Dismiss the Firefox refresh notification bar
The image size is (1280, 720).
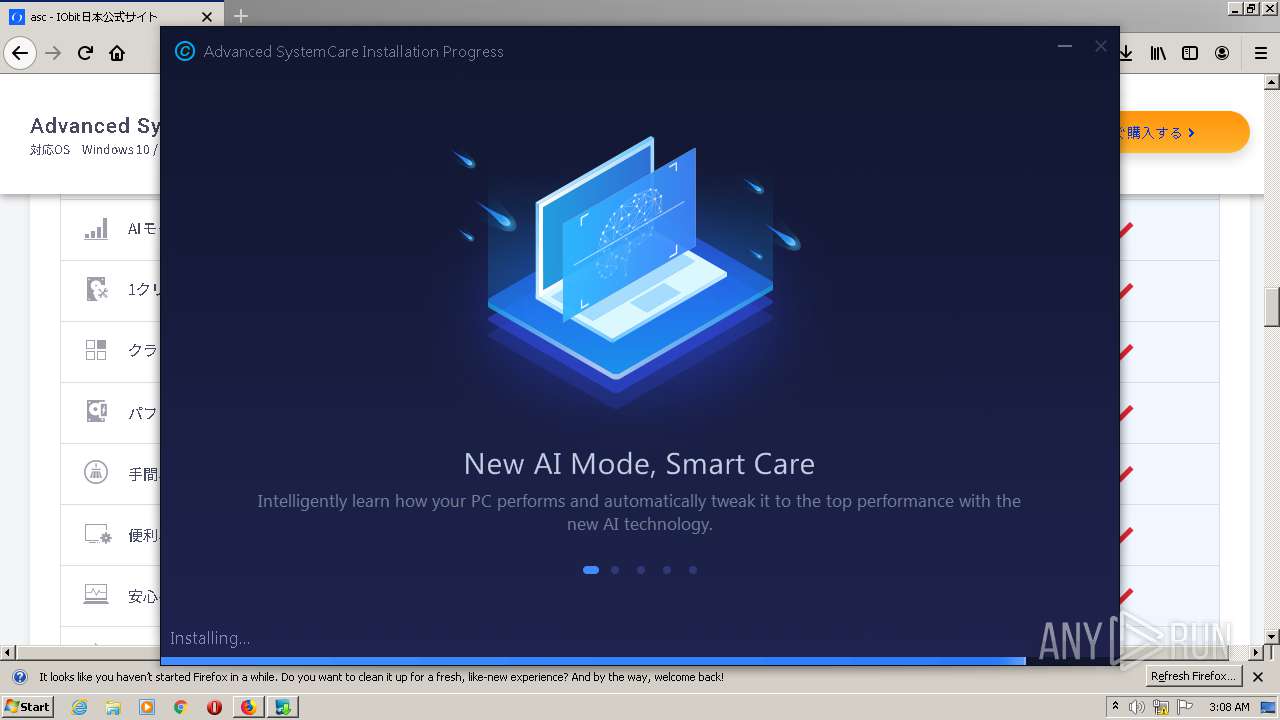coord(1258,677)
